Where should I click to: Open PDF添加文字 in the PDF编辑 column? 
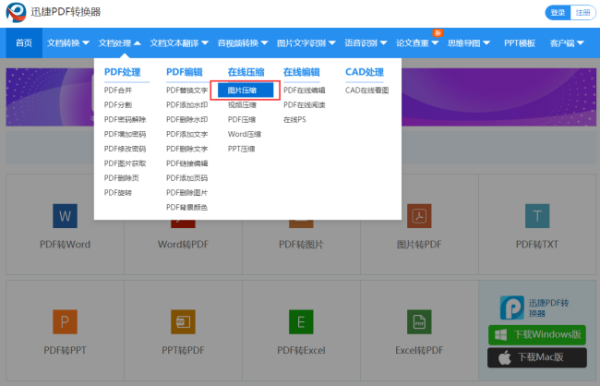click(187, 134)
